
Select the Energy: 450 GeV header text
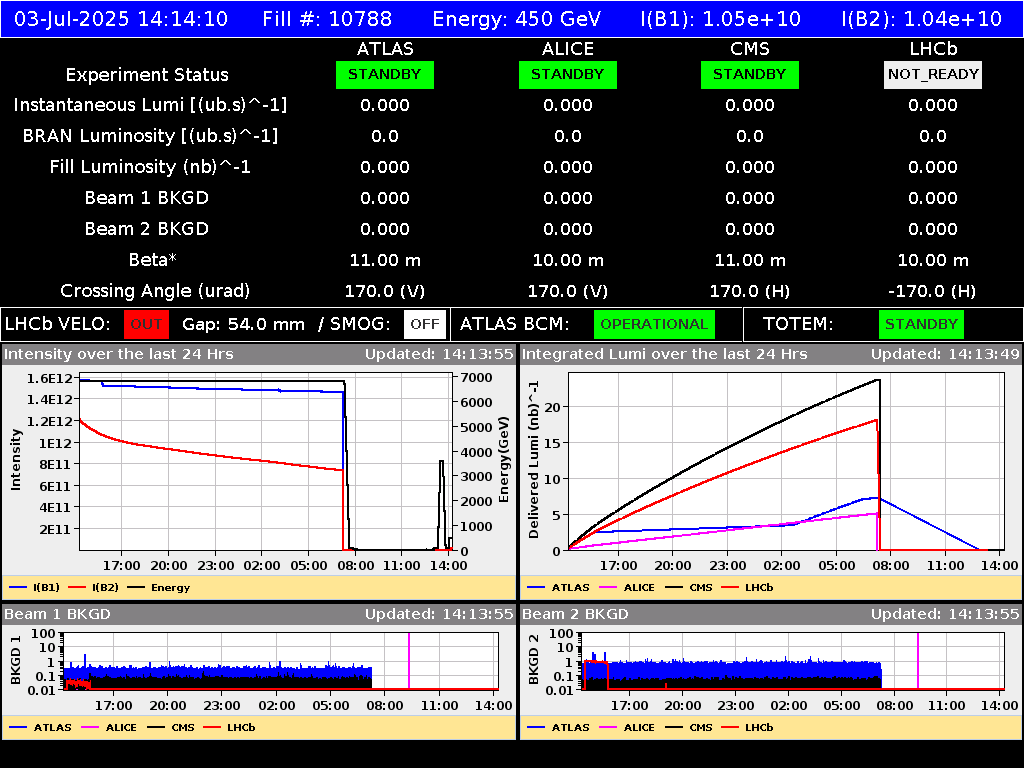517,18
